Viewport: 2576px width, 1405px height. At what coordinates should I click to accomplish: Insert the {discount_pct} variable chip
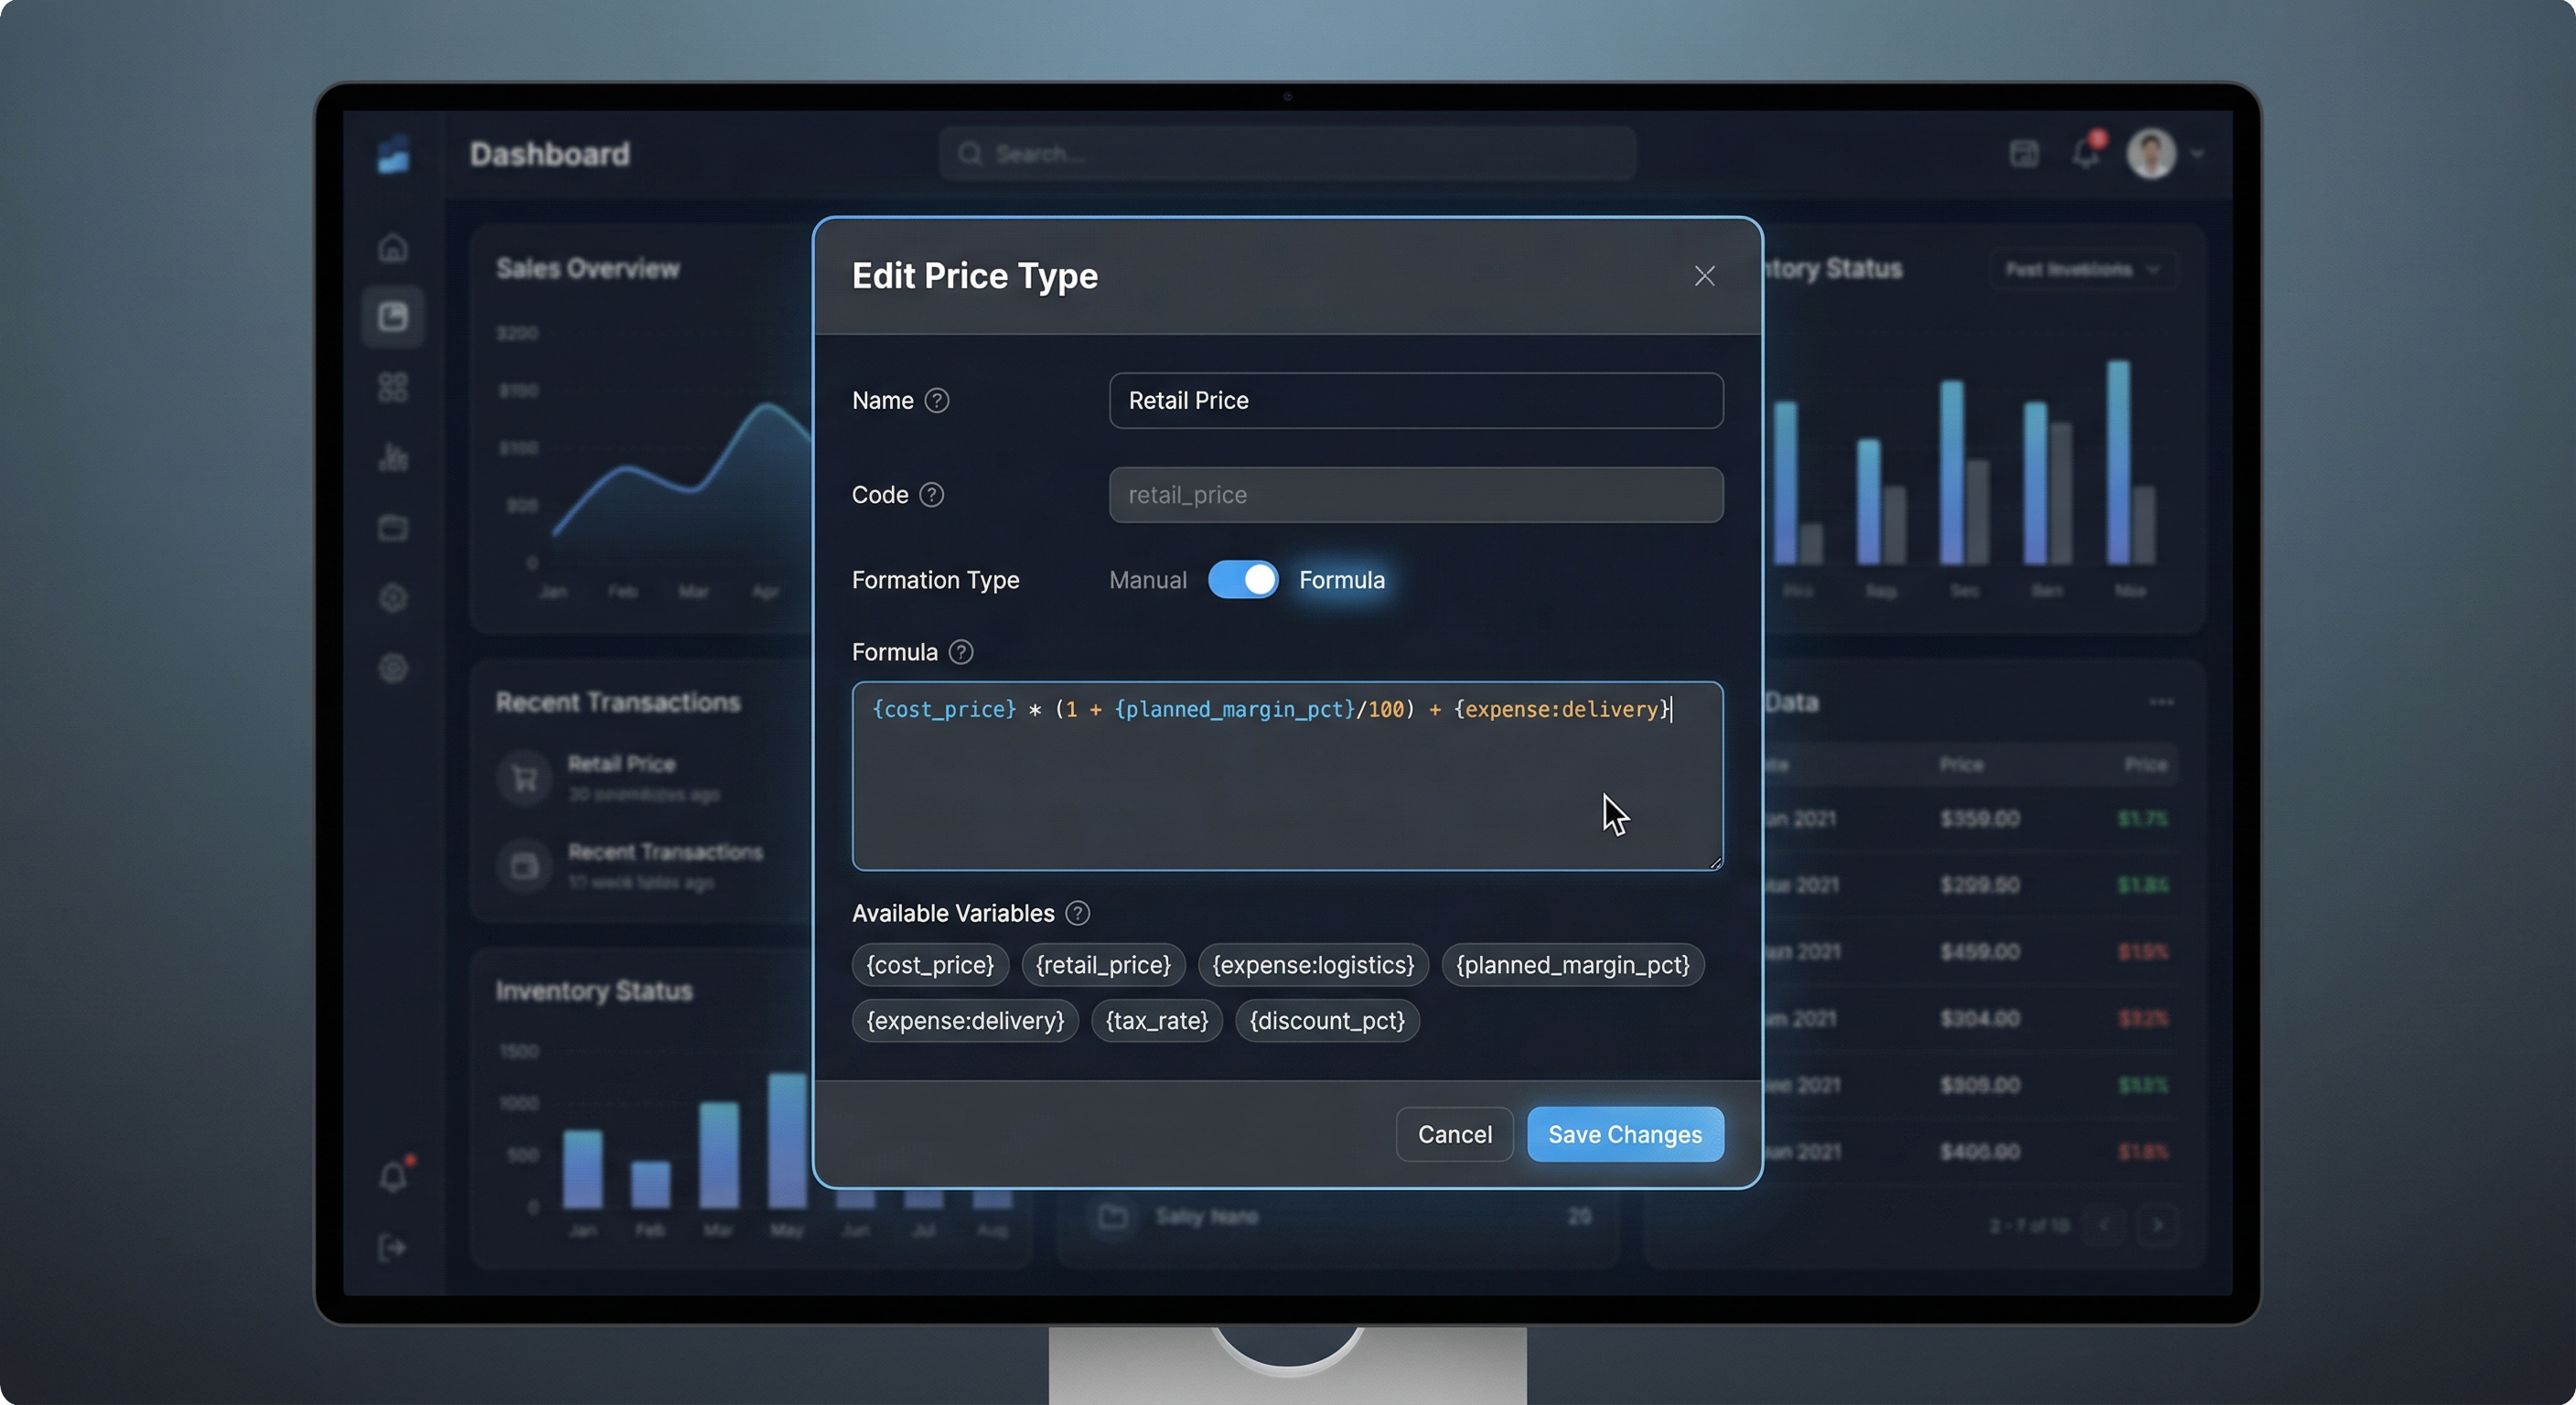click(x=1326, y=1021)
